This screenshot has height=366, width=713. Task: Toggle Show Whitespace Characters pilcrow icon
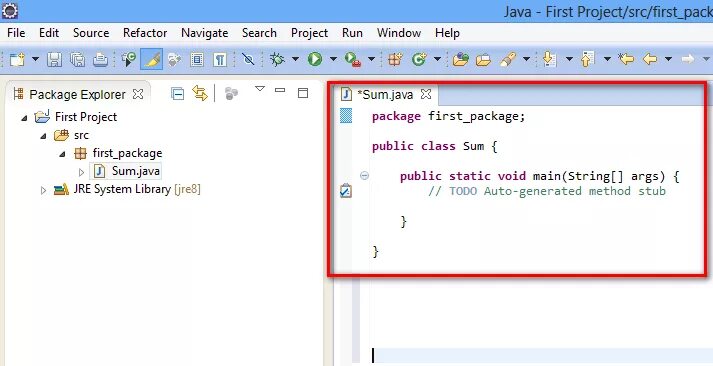click(x=220, y=60)
